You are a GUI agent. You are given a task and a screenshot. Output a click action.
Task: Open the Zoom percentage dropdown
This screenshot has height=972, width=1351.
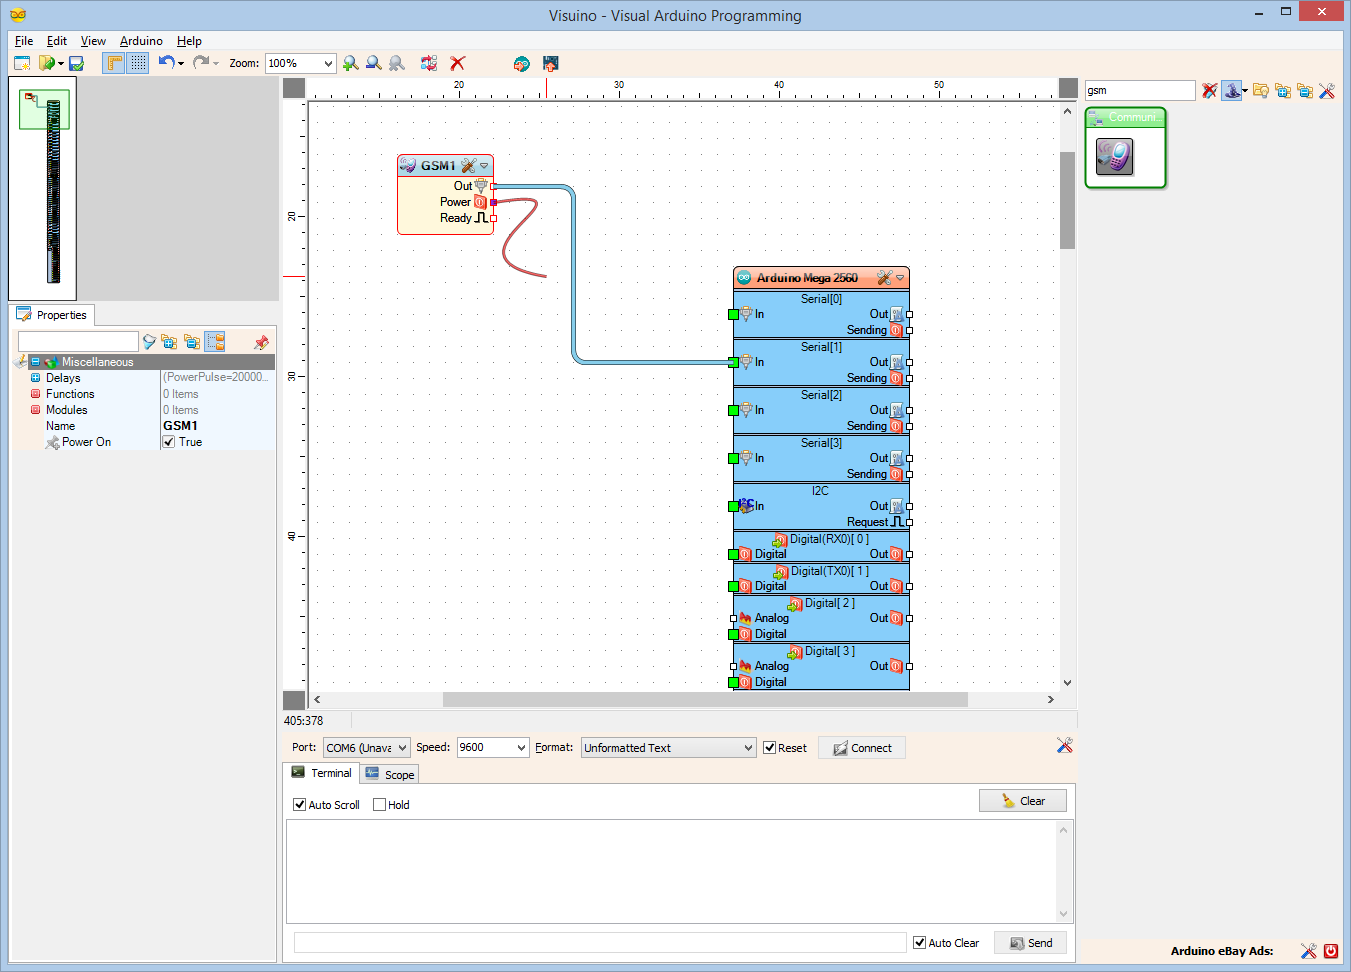point(327,62)
